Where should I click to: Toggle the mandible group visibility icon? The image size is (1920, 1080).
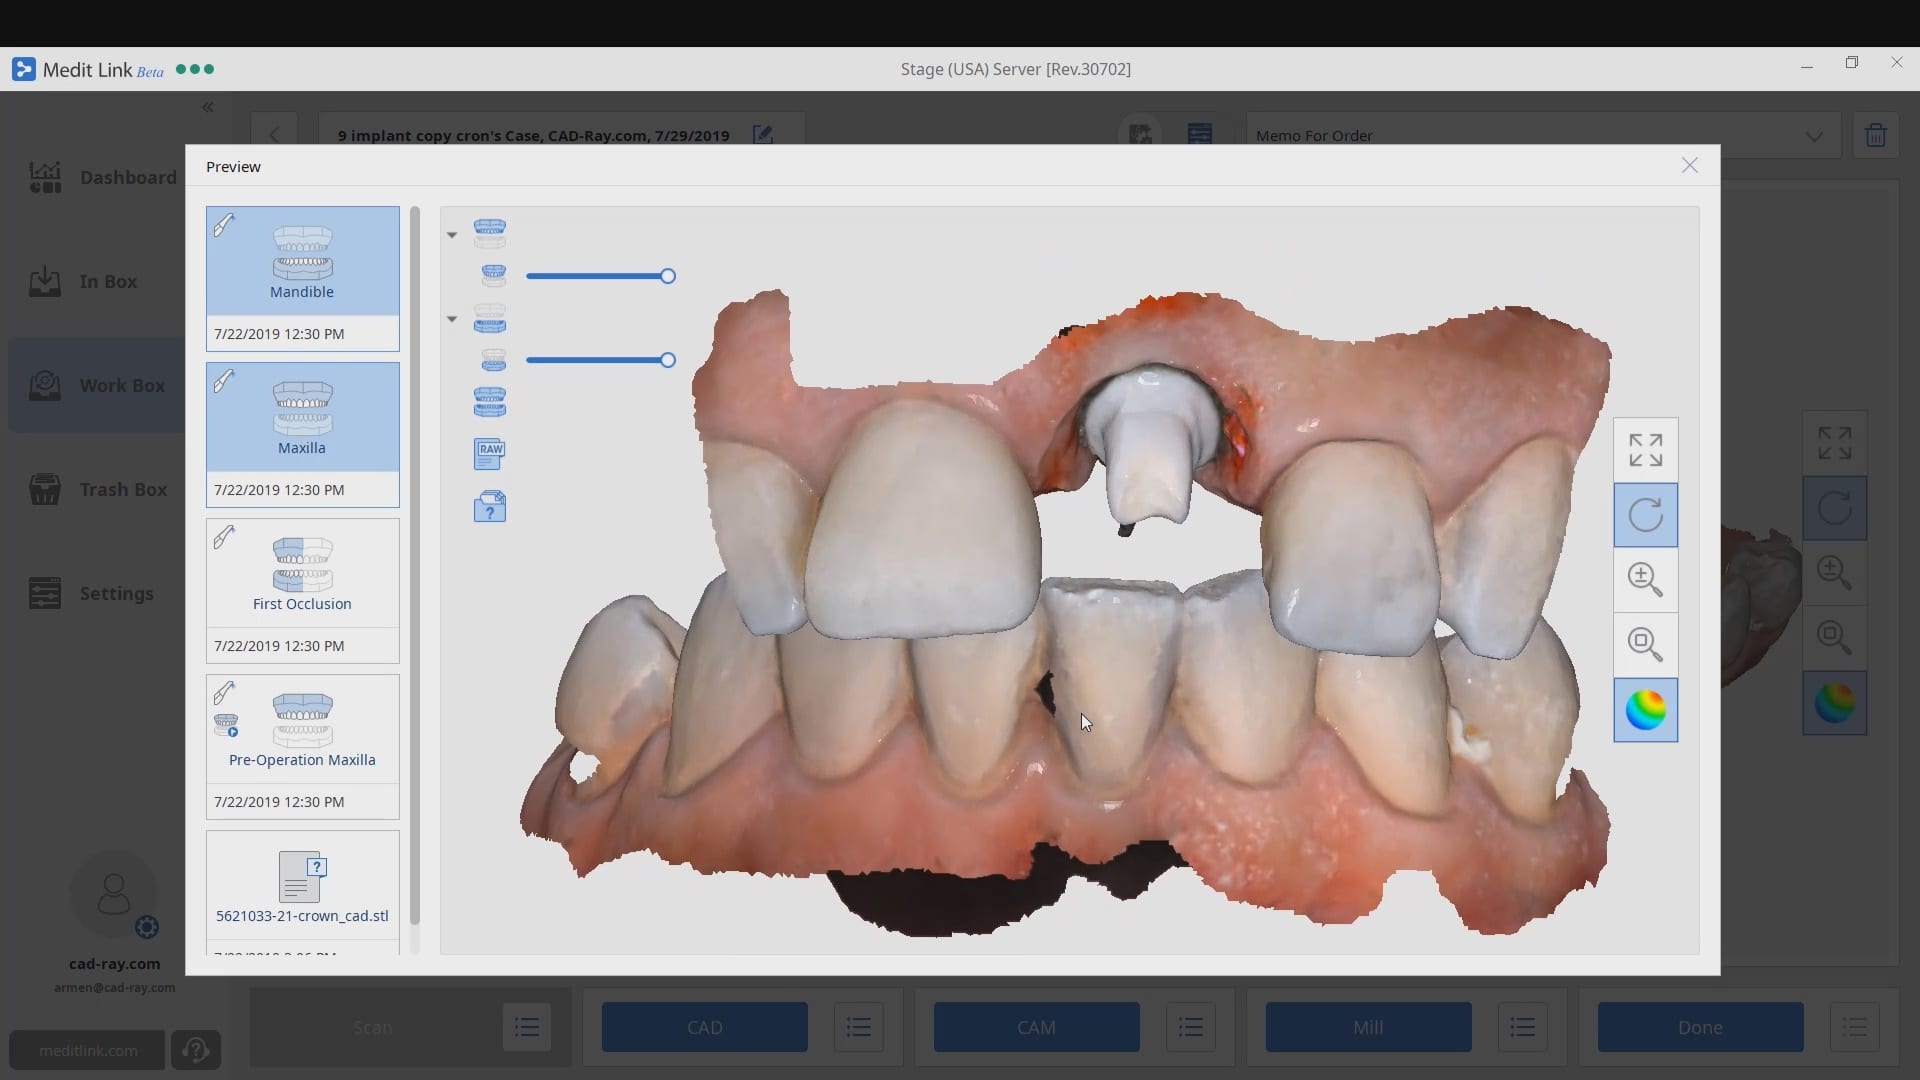coord(489,318)
